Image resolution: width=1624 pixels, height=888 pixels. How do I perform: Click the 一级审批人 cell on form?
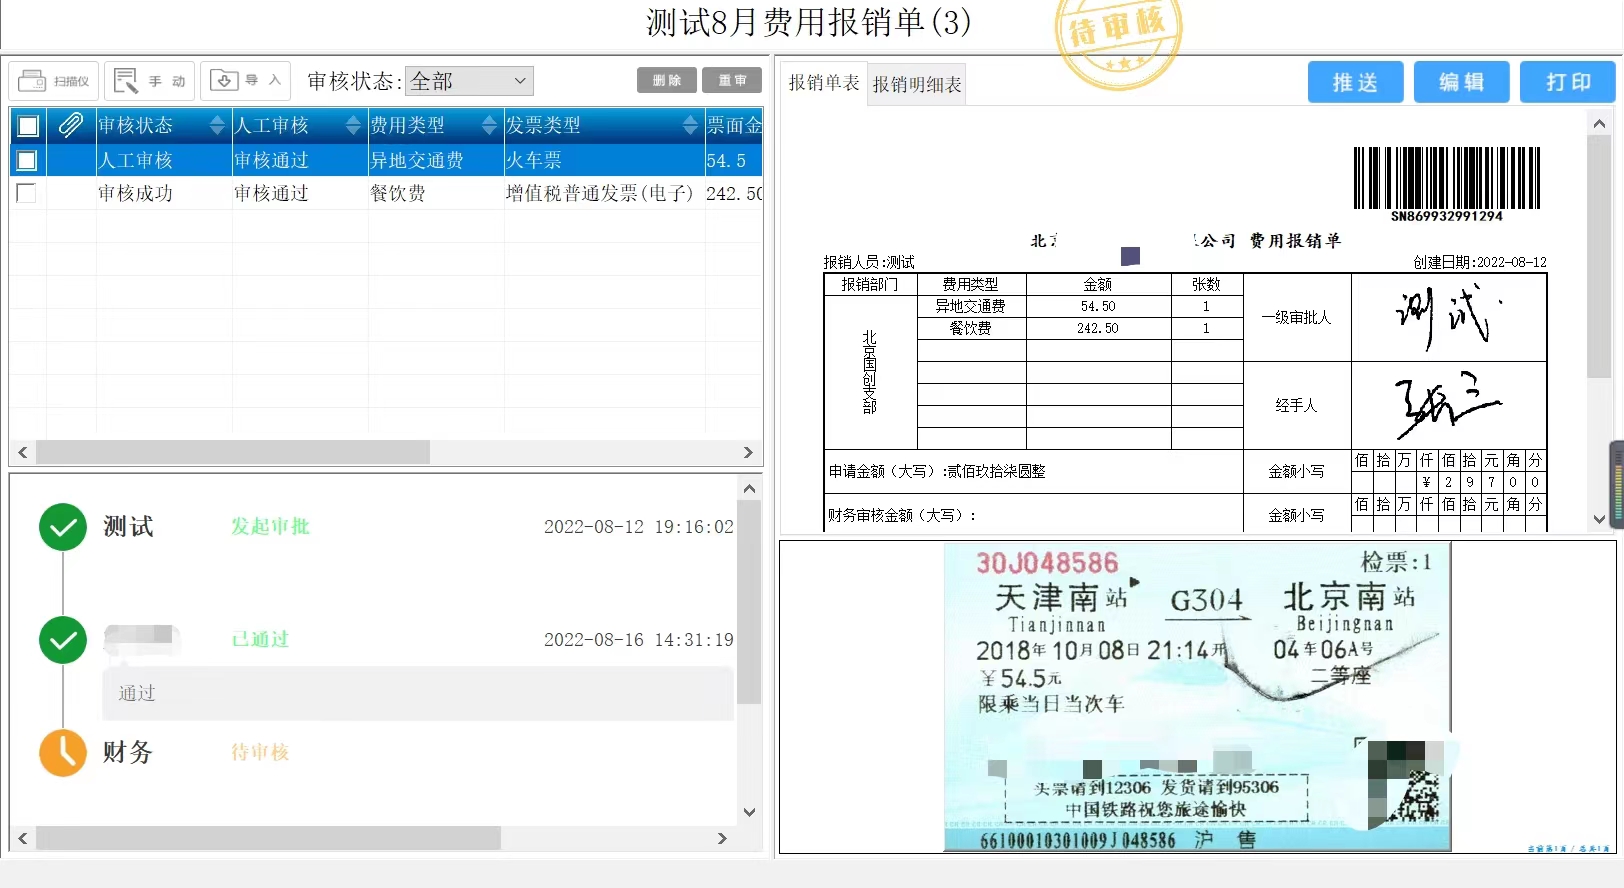point(1297,317)
